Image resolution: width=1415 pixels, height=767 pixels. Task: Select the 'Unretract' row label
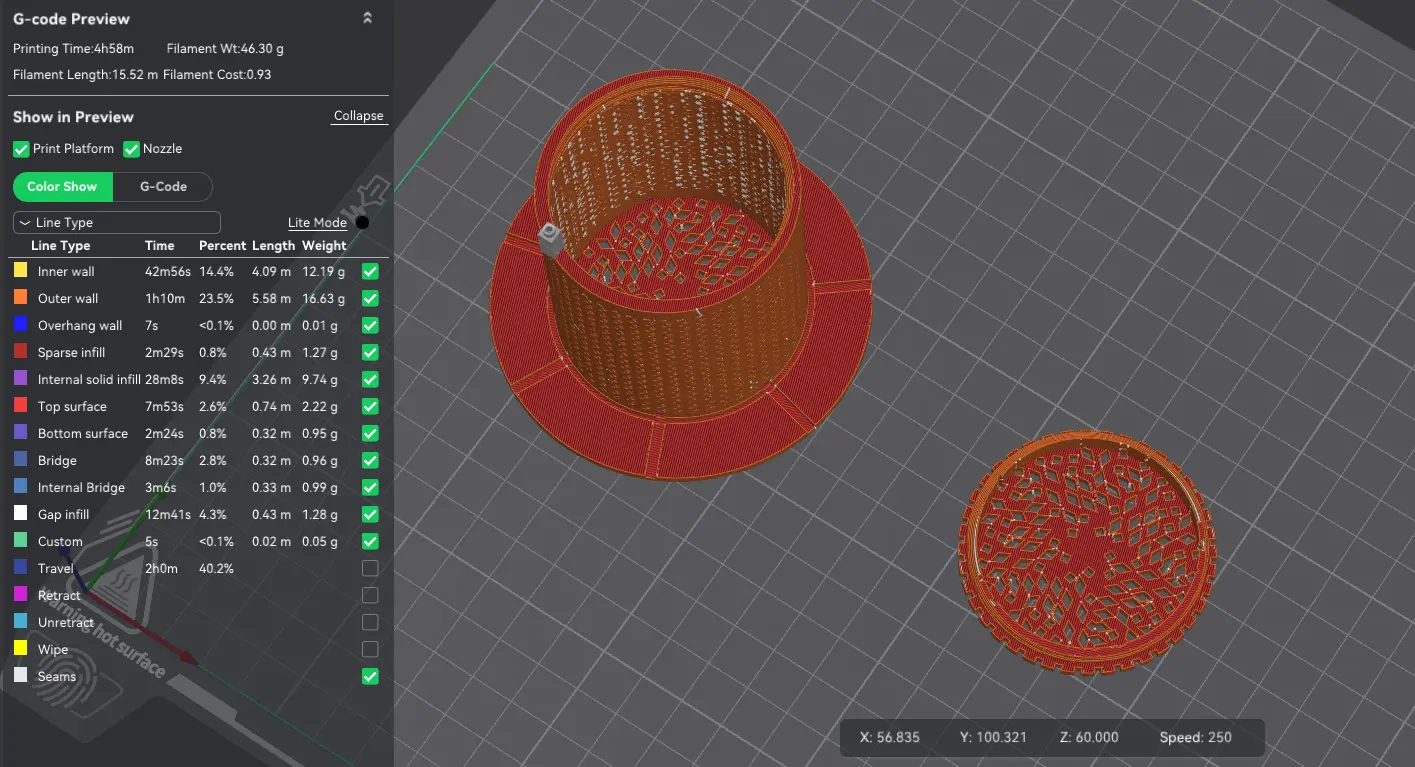tap(66, 623)
